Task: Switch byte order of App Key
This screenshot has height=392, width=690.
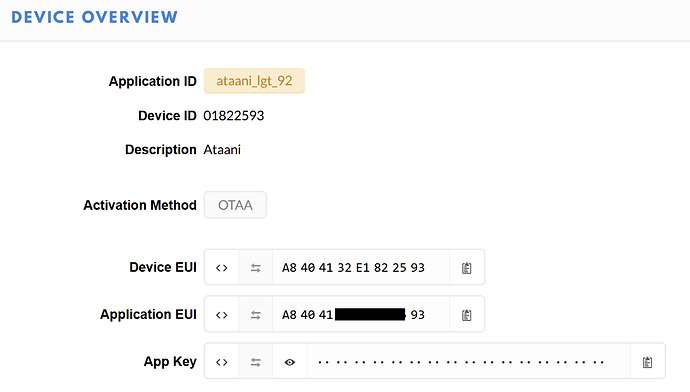Action: 256,362
